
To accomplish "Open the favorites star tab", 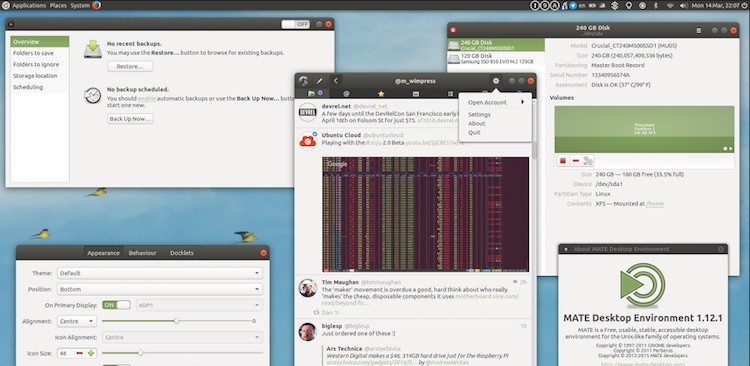I will coord(381,94).
